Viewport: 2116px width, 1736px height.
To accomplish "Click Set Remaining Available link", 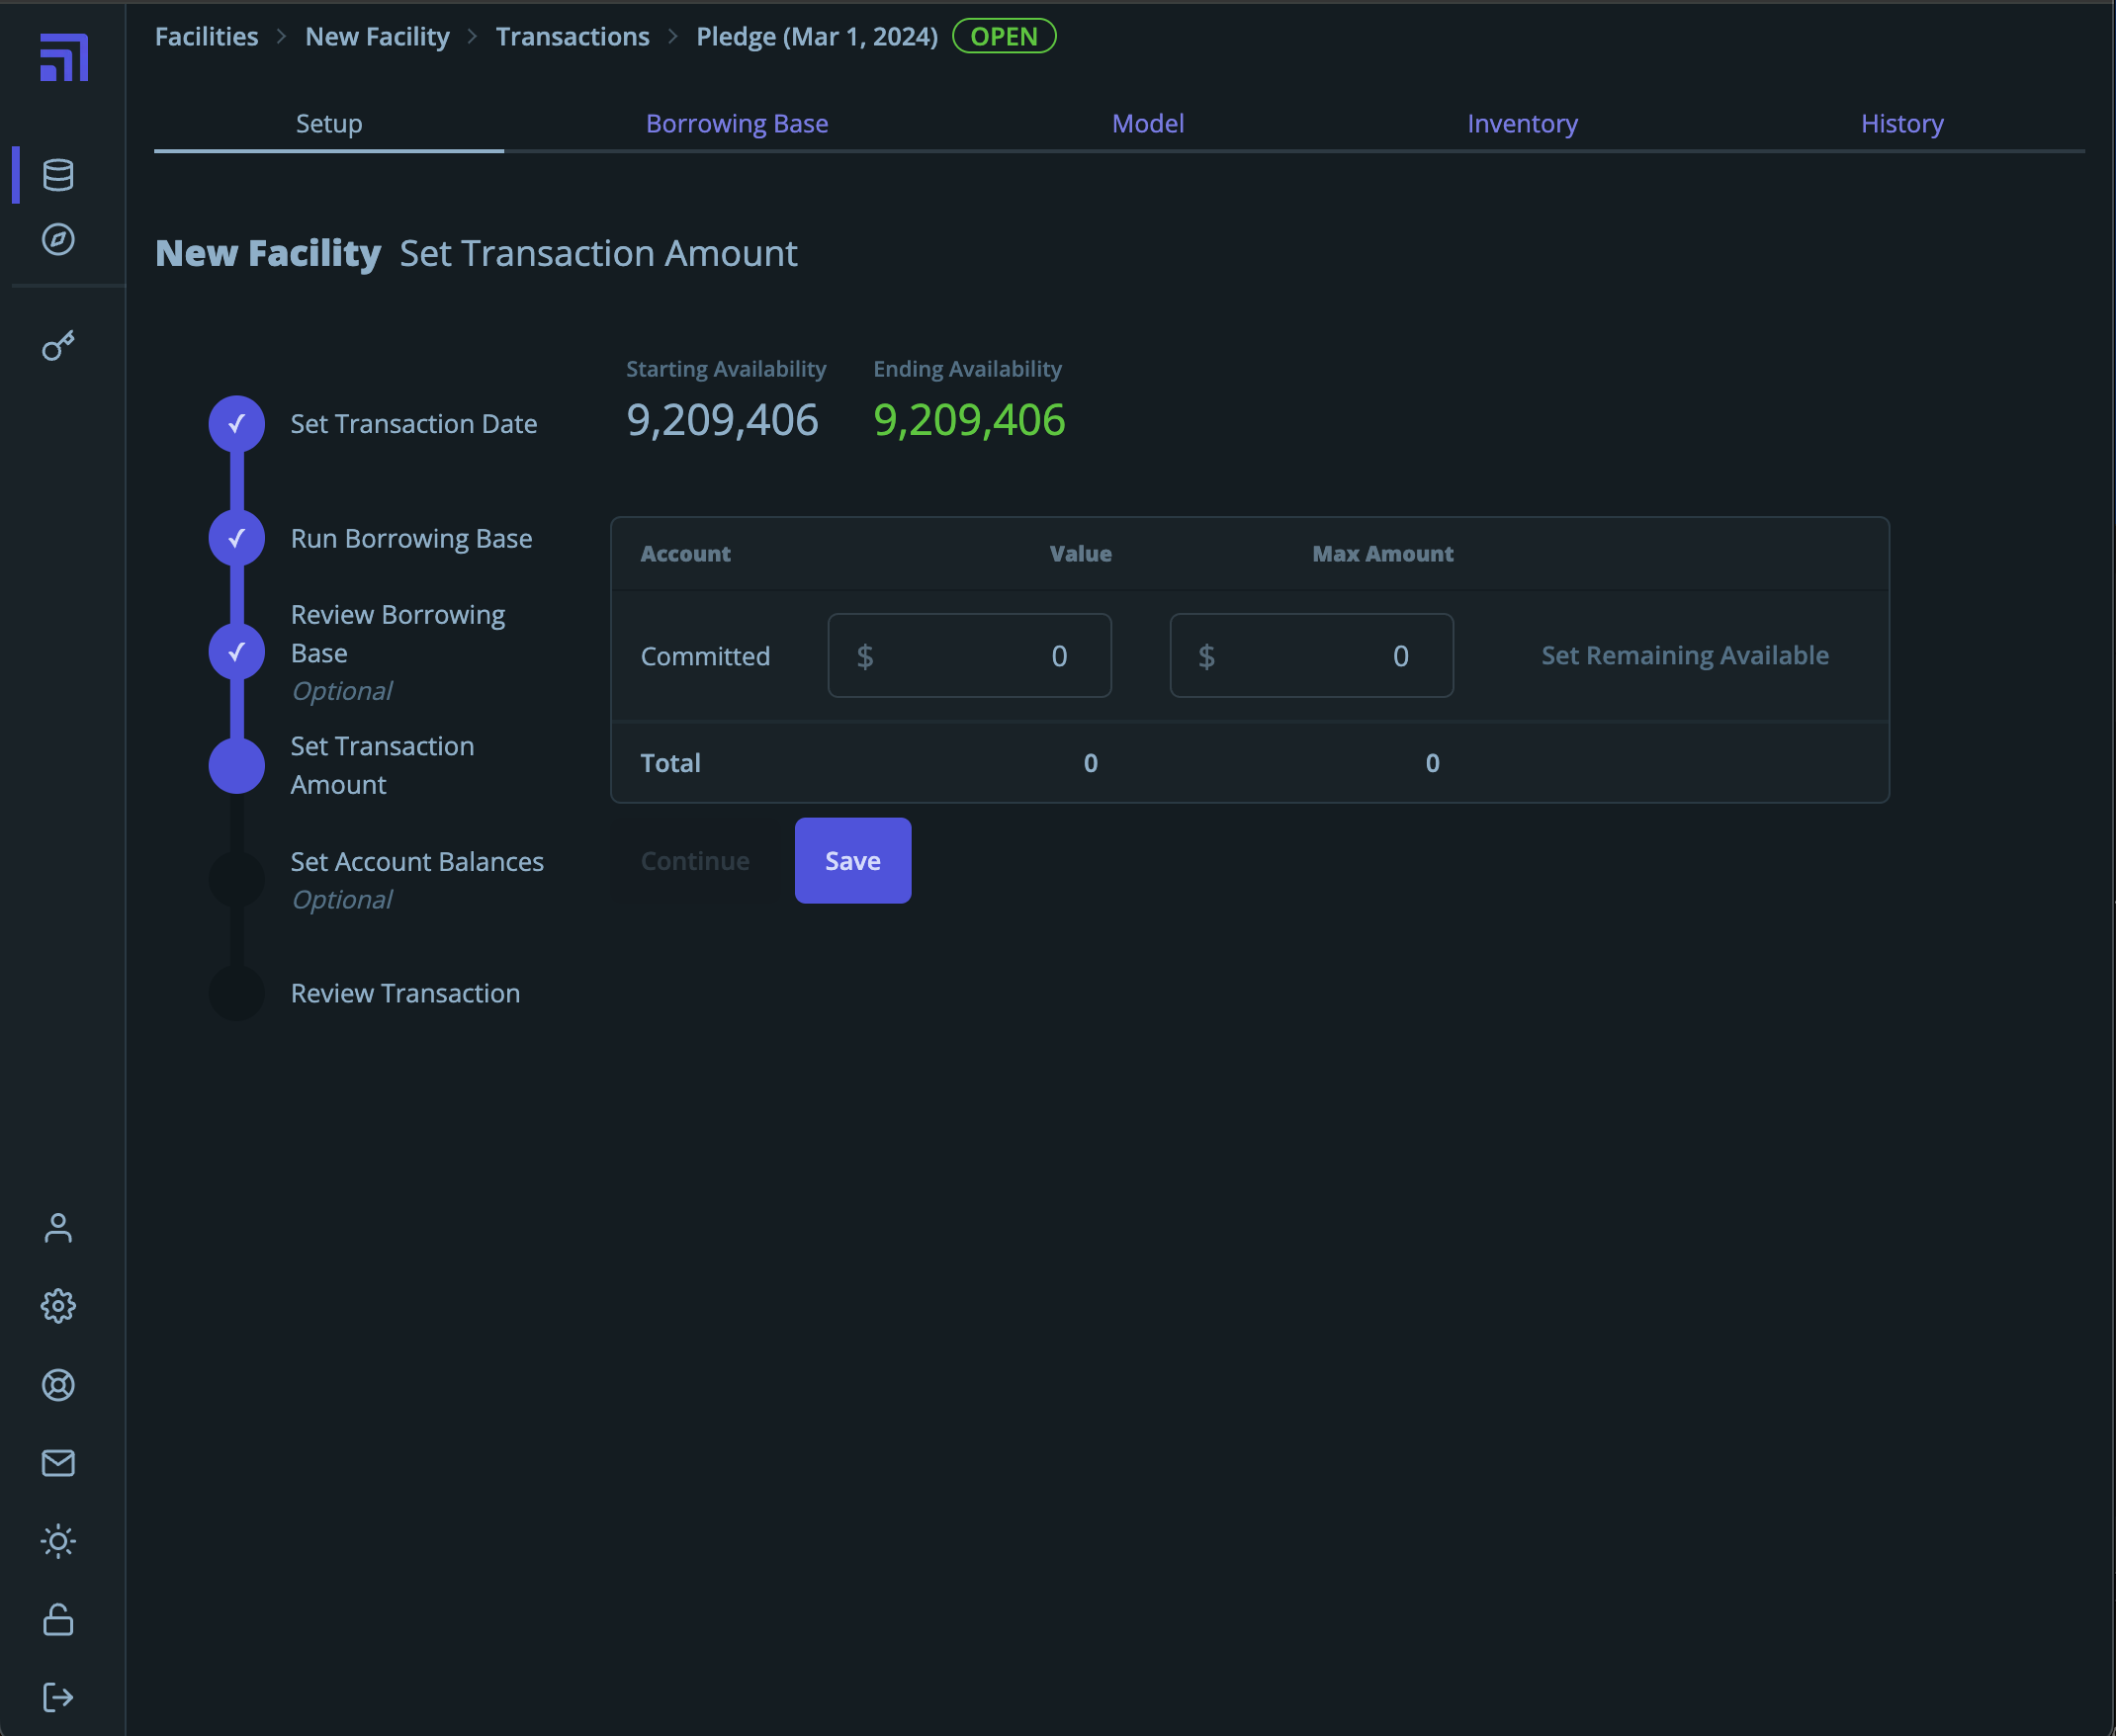I will [x=1684, y=656].
